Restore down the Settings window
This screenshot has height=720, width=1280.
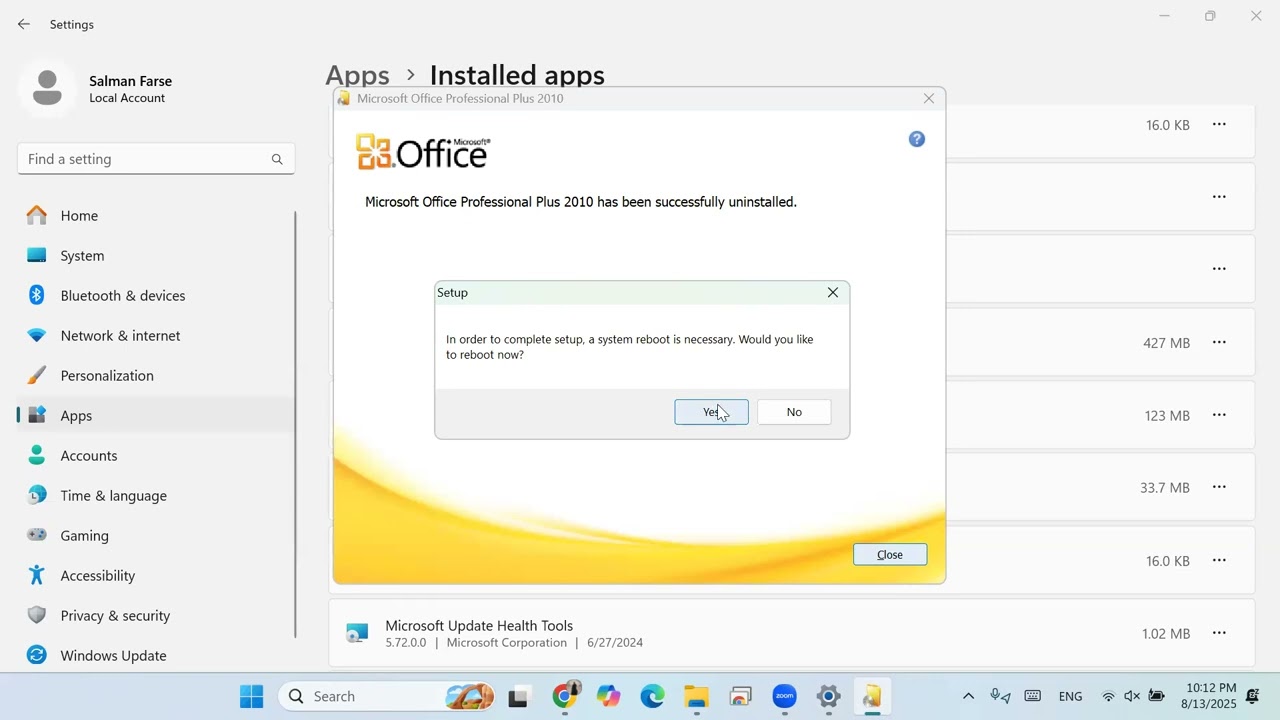pos(1210,16)
